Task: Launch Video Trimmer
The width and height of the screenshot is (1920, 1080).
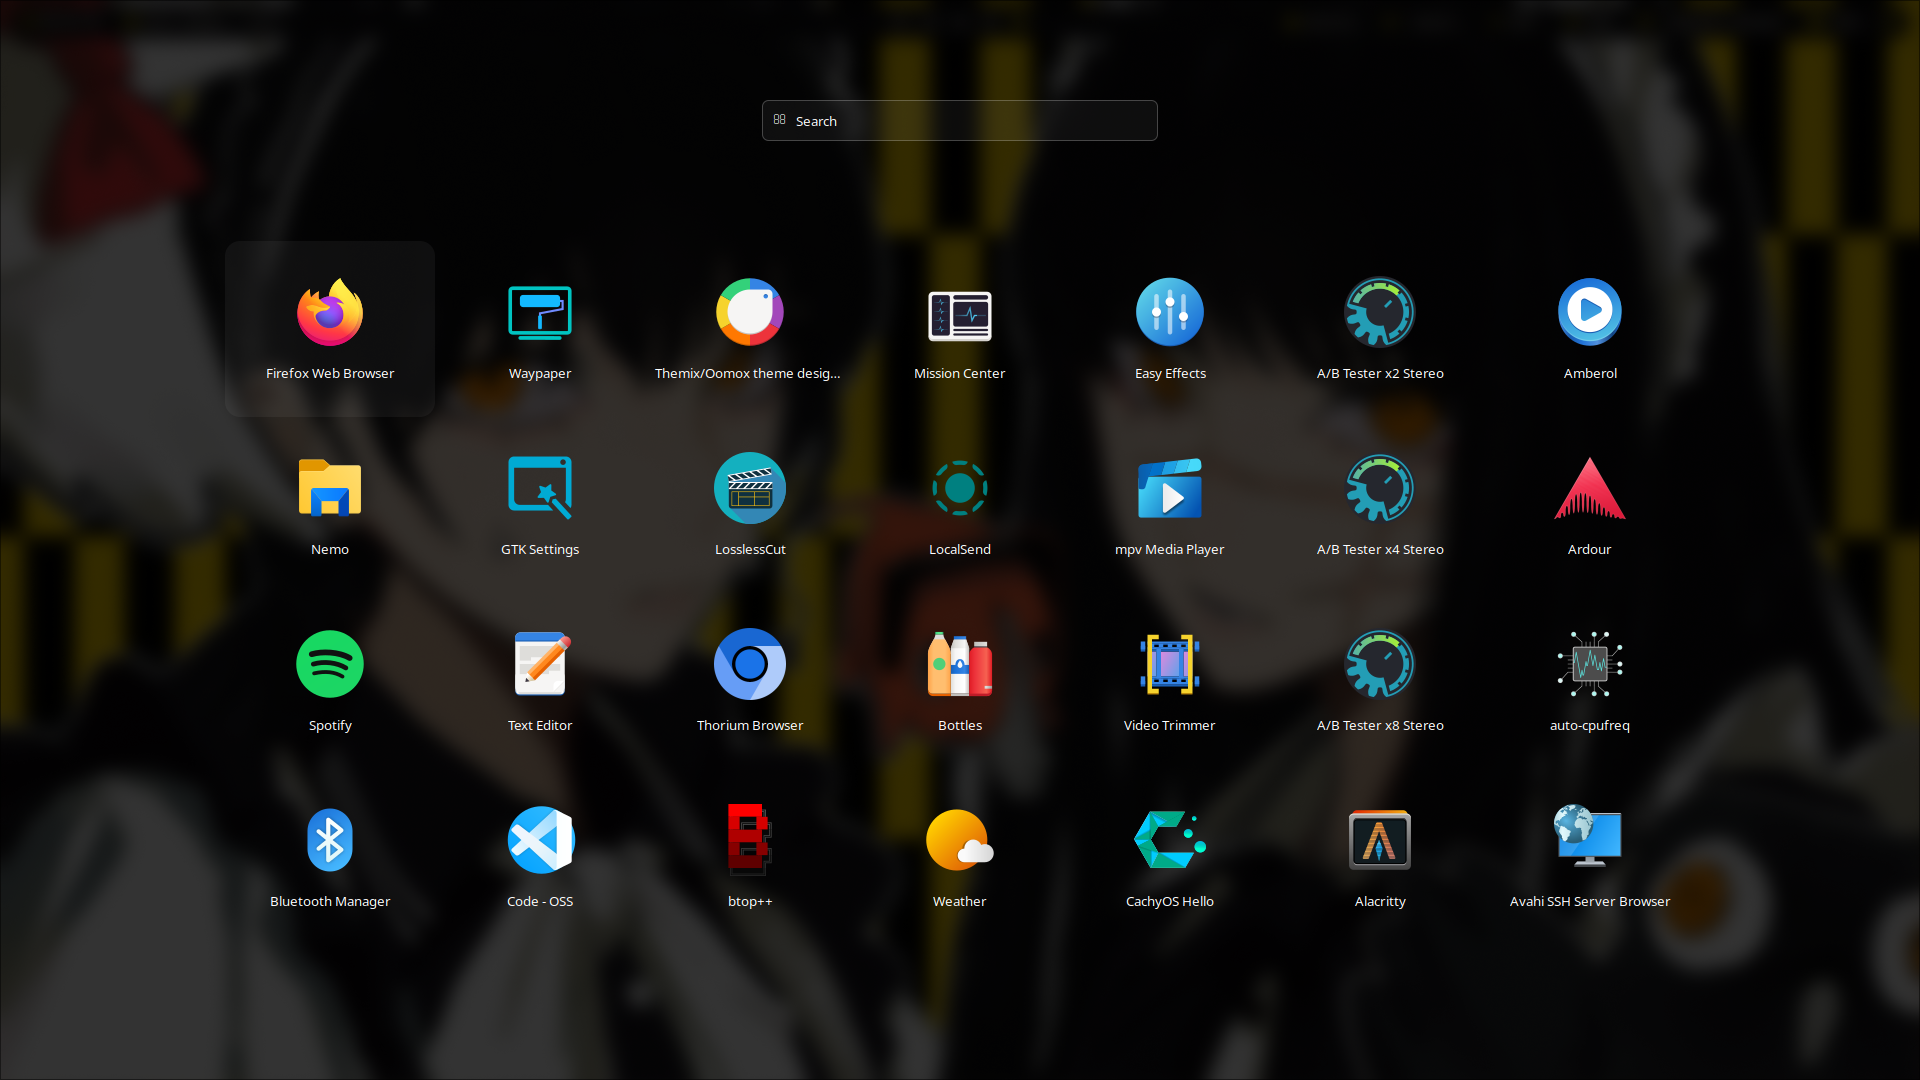Action: click(1169, 665)
